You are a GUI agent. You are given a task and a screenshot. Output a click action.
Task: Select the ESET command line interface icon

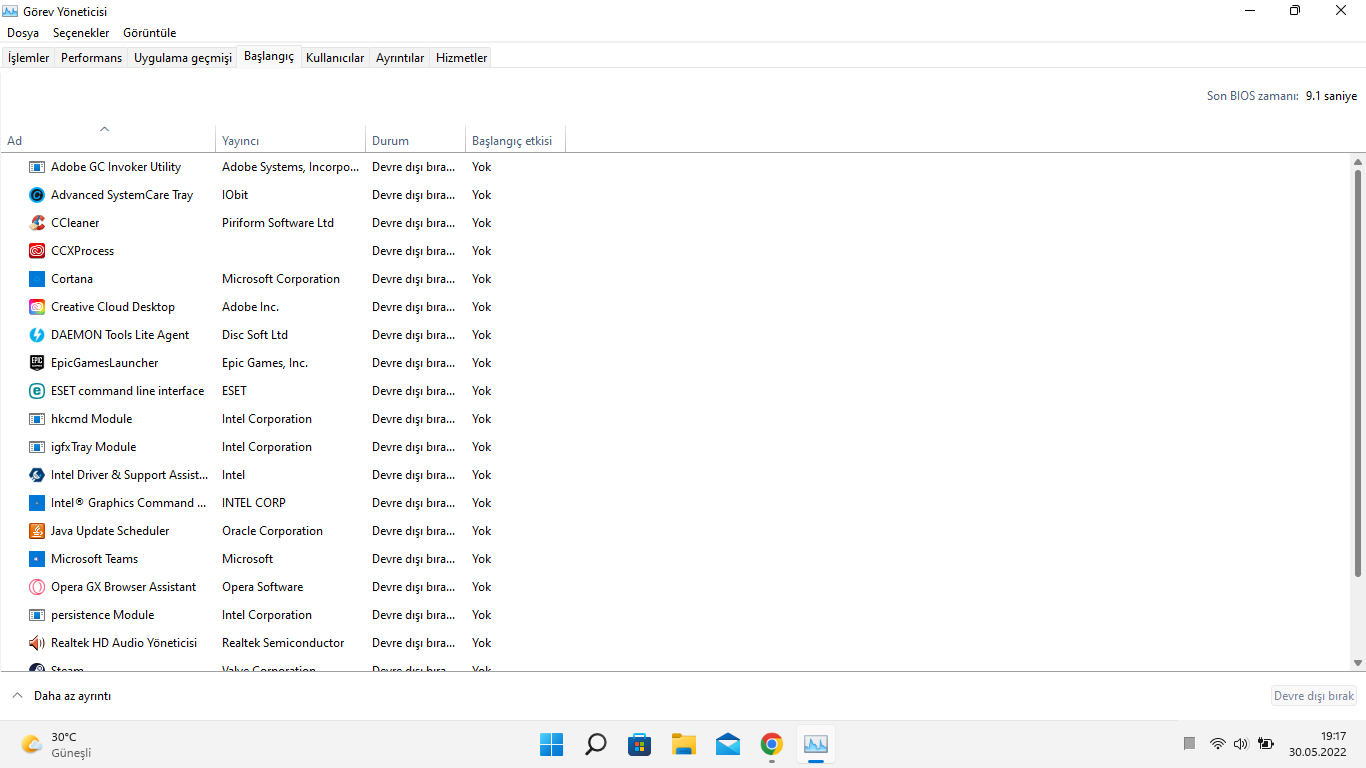coord(37,391)
